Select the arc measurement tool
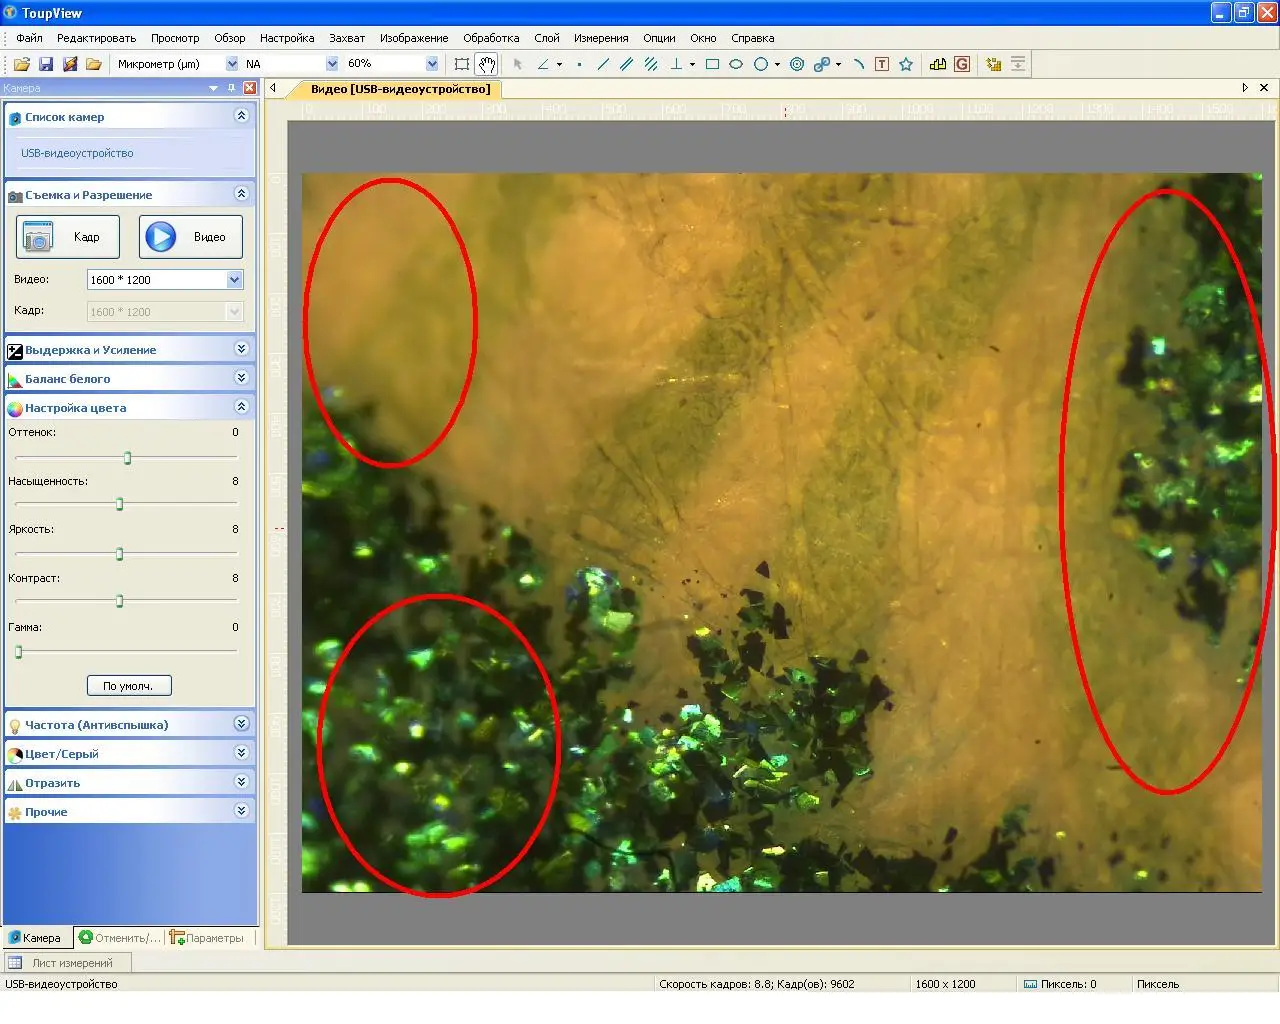The image size is (1280, 1024). click(x=858, y=64)
